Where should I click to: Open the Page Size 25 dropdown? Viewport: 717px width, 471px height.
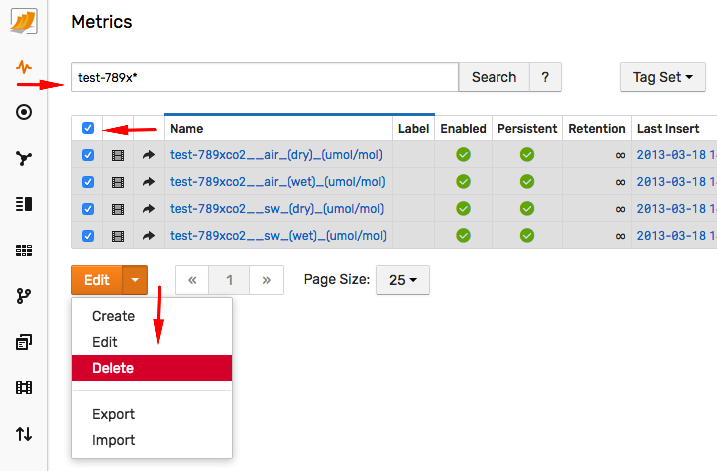[x=403, y=280]
